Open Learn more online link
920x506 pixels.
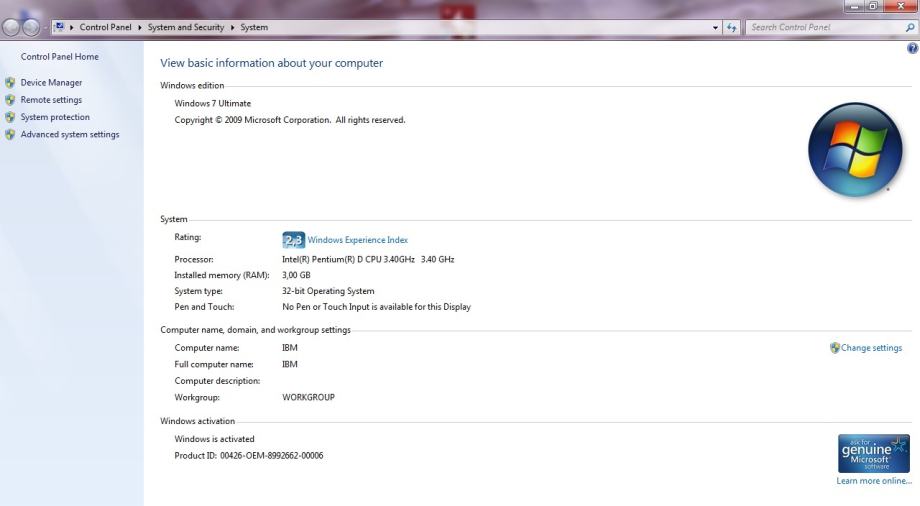874,481
